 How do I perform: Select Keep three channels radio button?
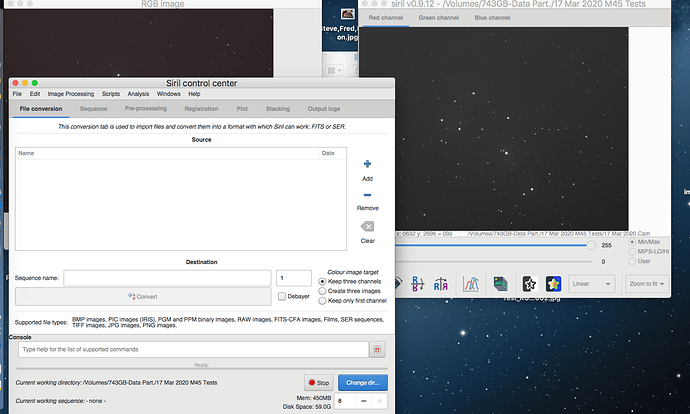[322, 282]
